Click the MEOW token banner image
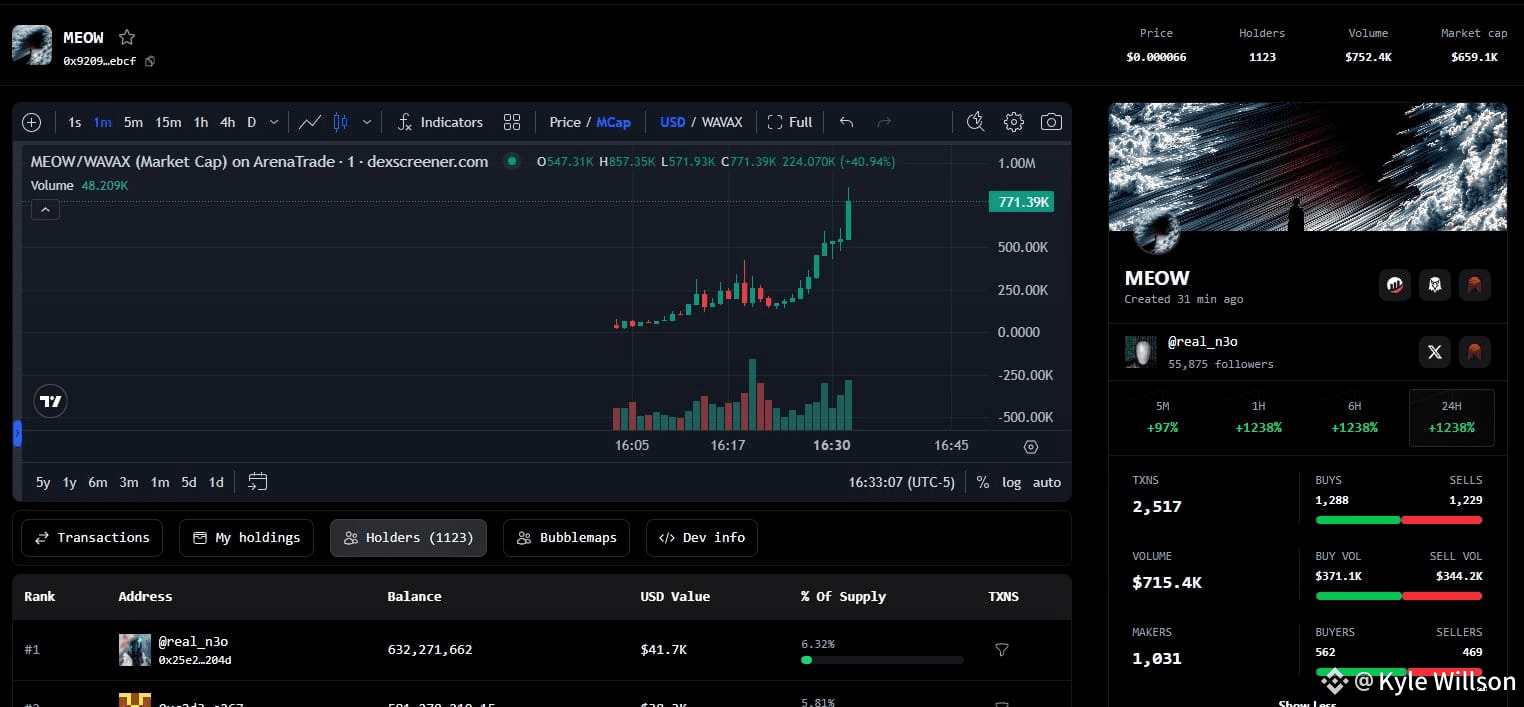Viewport: 1524px width, 707px height. pyautogui.click(x=1308, y=166)
